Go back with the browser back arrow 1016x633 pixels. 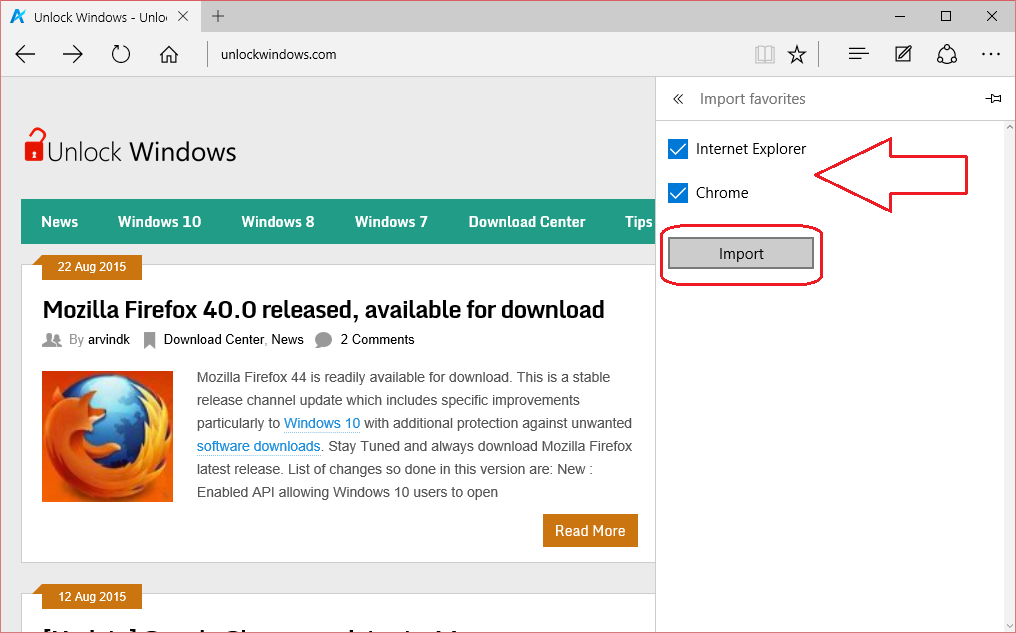click(25, 54)
